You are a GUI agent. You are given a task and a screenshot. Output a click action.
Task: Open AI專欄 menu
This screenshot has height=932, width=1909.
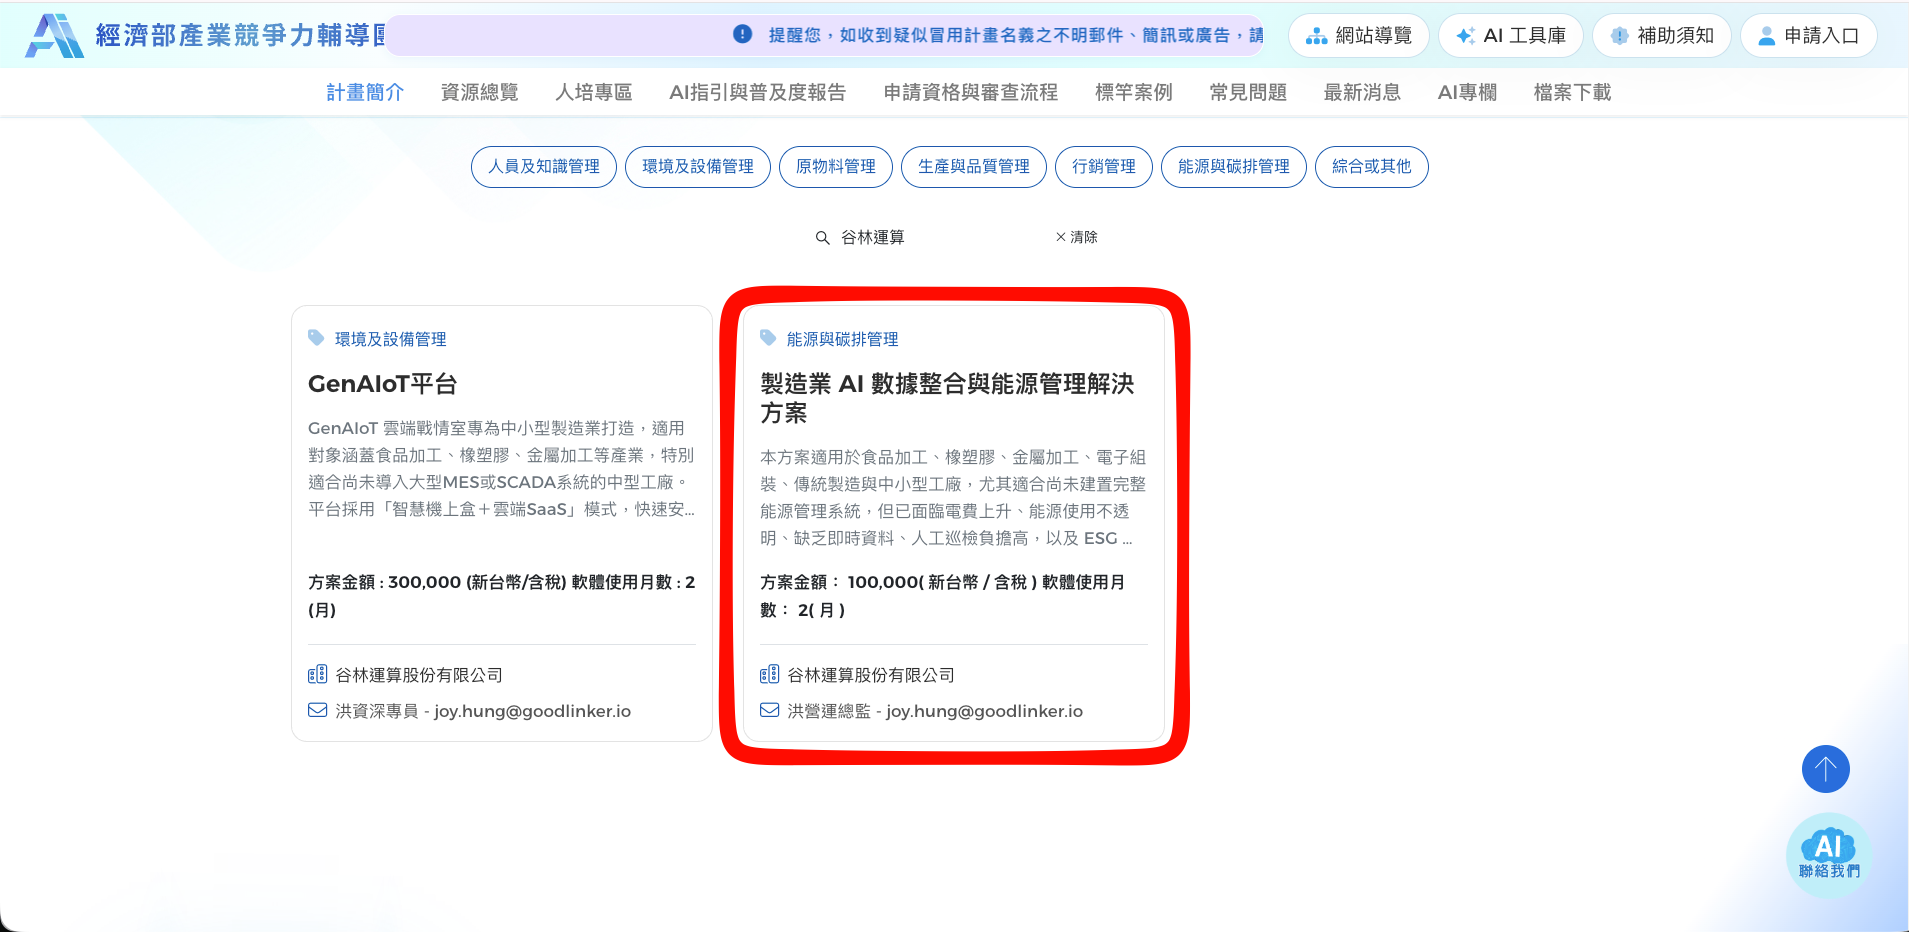coord(1467,92)
